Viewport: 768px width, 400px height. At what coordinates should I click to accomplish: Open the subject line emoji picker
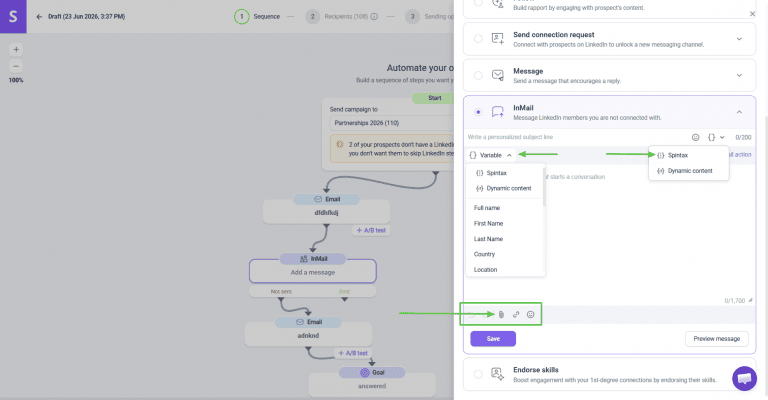click(x=696, y=138)
